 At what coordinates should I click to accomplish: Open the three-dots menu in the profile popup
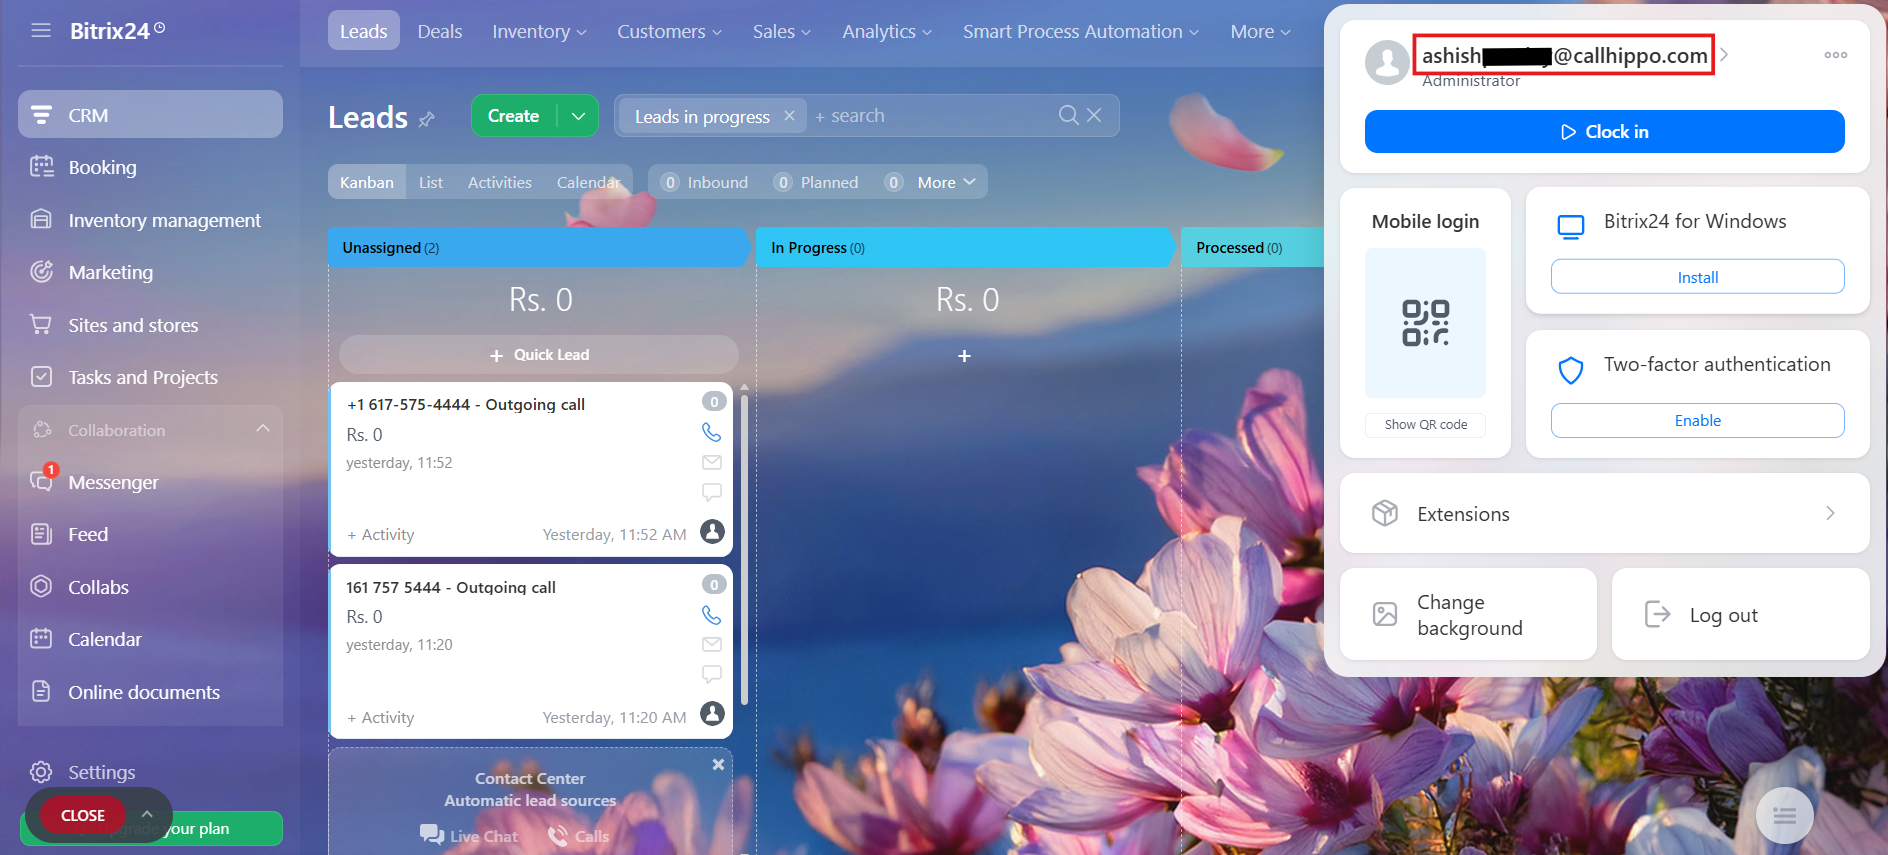click(x=1836, y=55)
